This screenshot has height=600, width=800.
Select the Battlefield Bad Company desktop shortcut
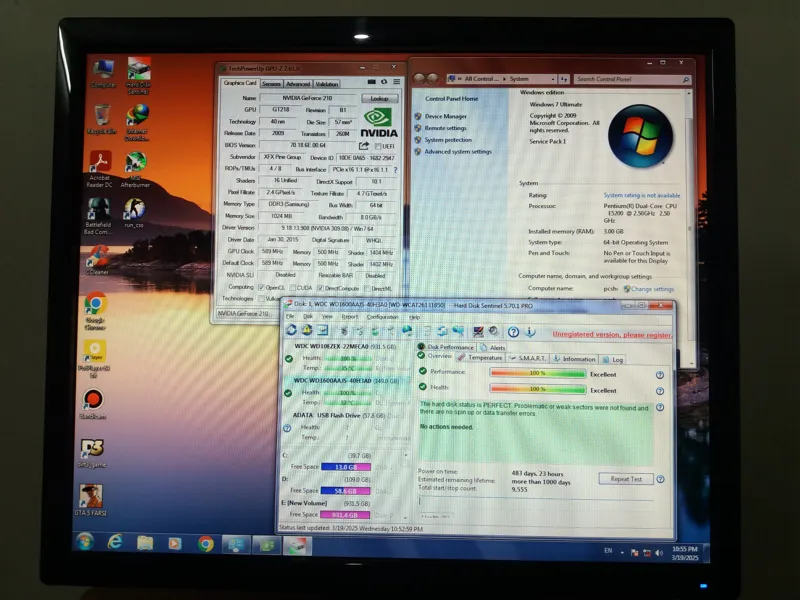(x=97, y=216)
